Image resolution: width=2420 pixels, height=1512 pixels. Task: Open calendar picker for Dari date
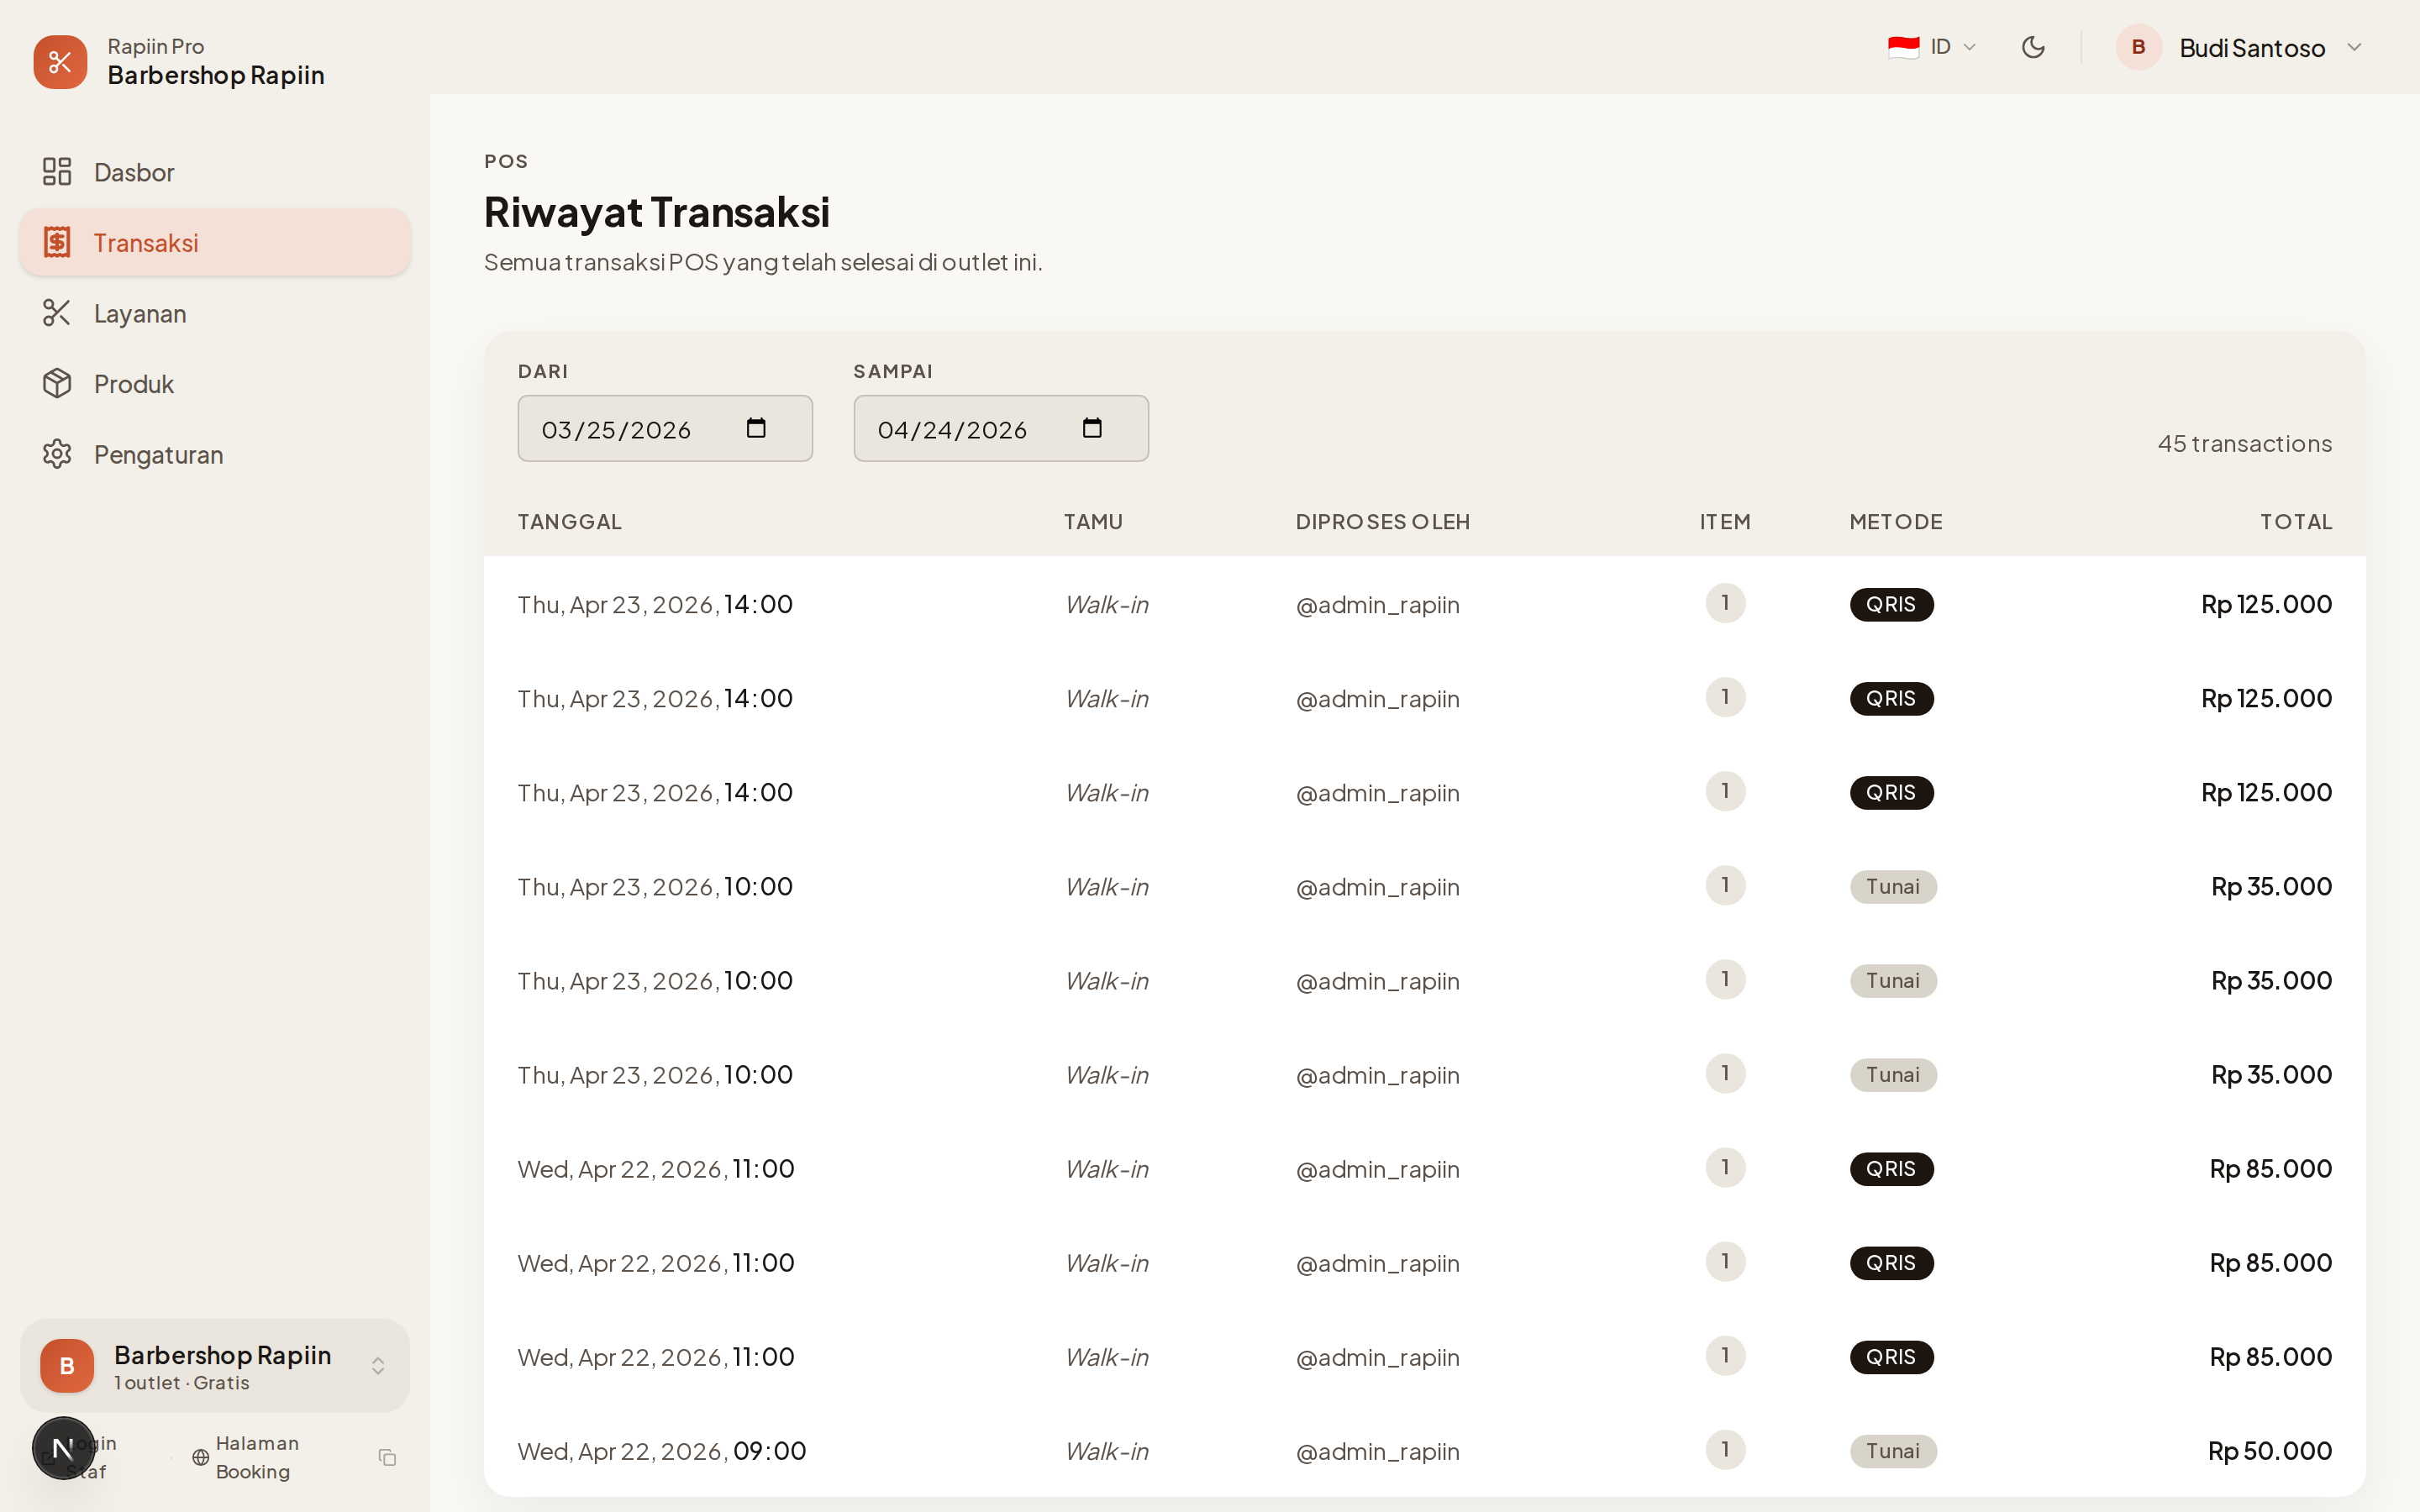click(x=756, y=428)
